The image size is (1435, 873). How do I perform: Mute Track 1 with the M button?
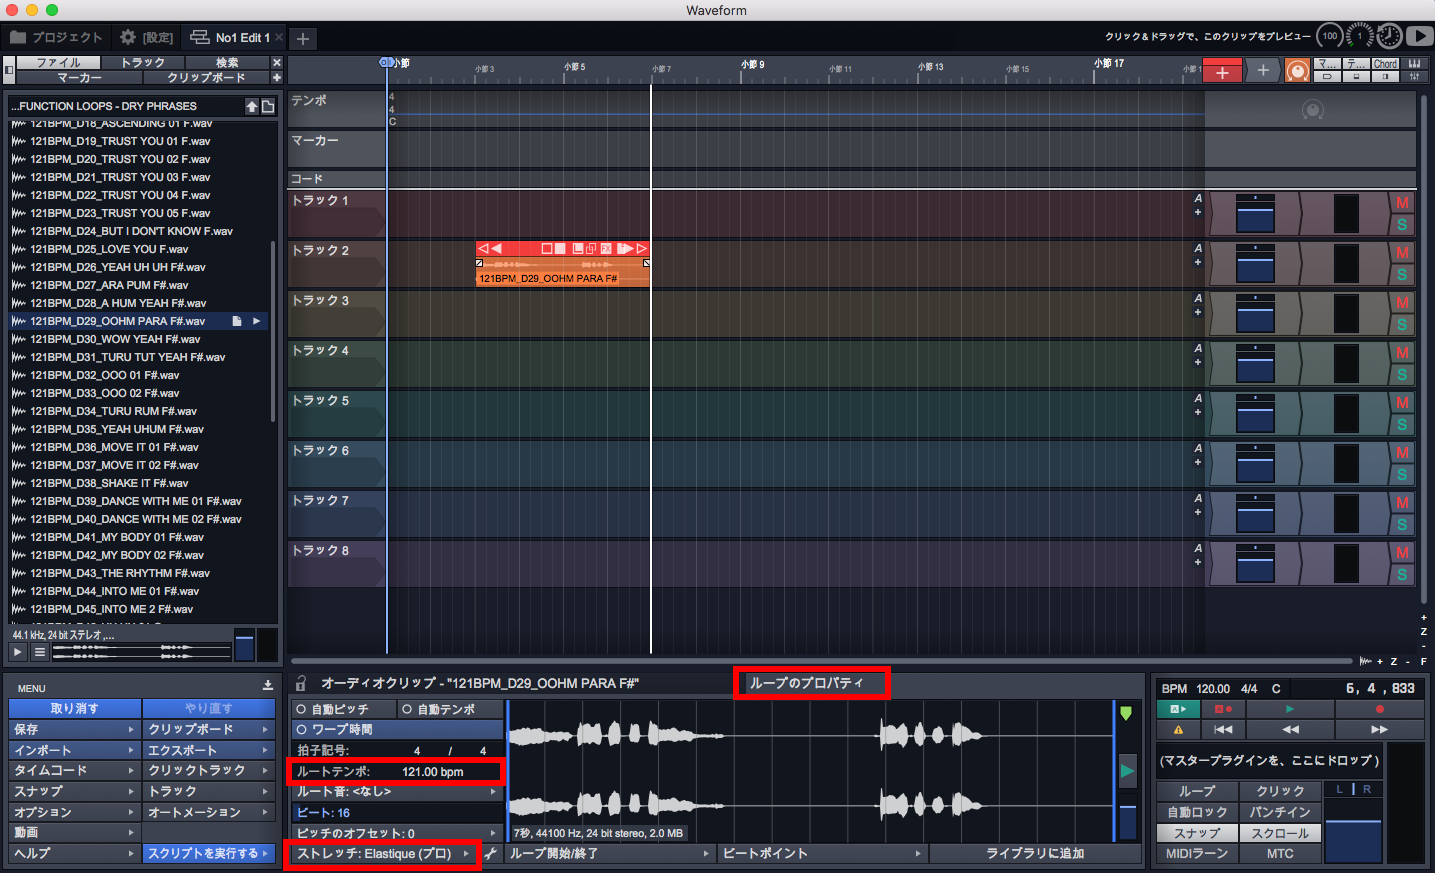[1402, 203]
